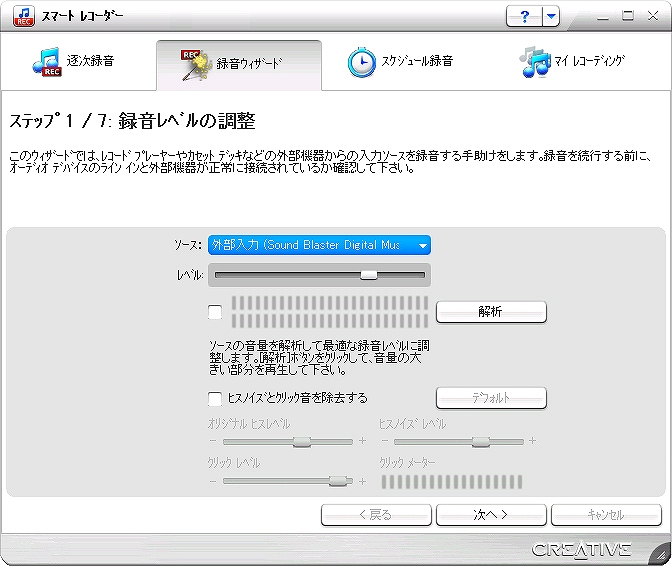Click plus of オリジナル ヒスレベル slider
672x566 pixels.
[x=363, y=441]
